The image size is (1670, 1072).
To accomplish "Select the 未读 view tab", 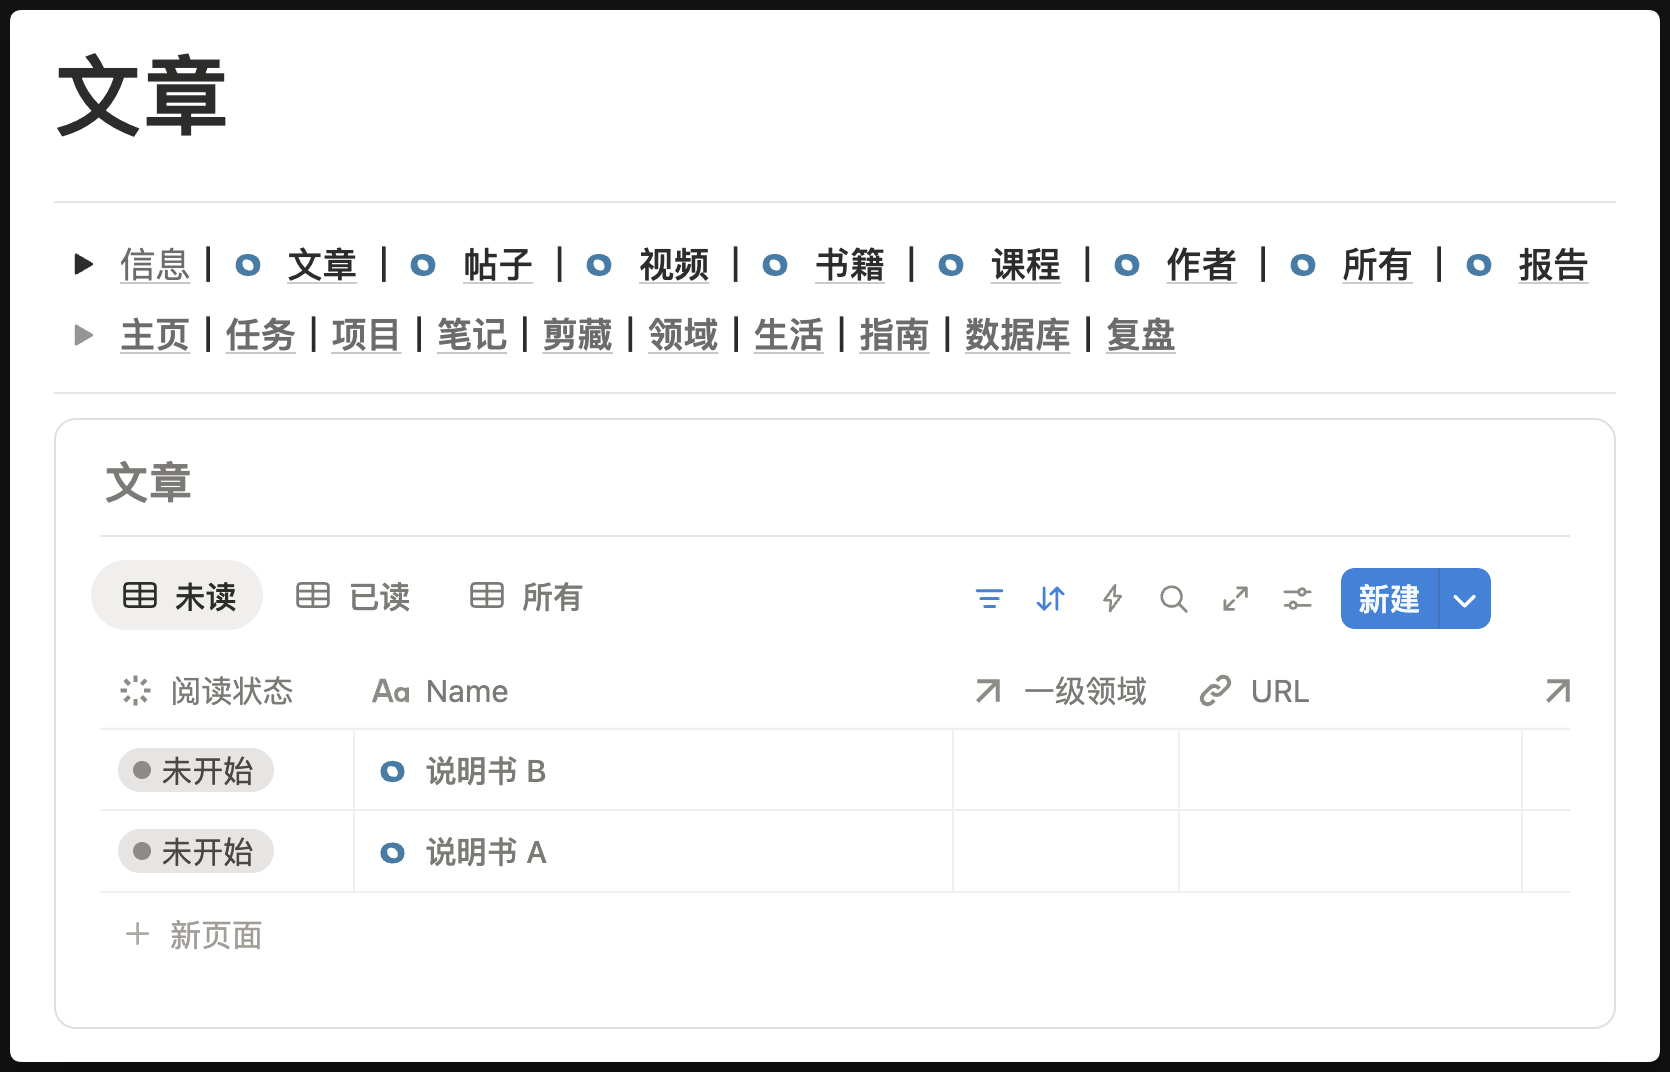I will [178, 596].
